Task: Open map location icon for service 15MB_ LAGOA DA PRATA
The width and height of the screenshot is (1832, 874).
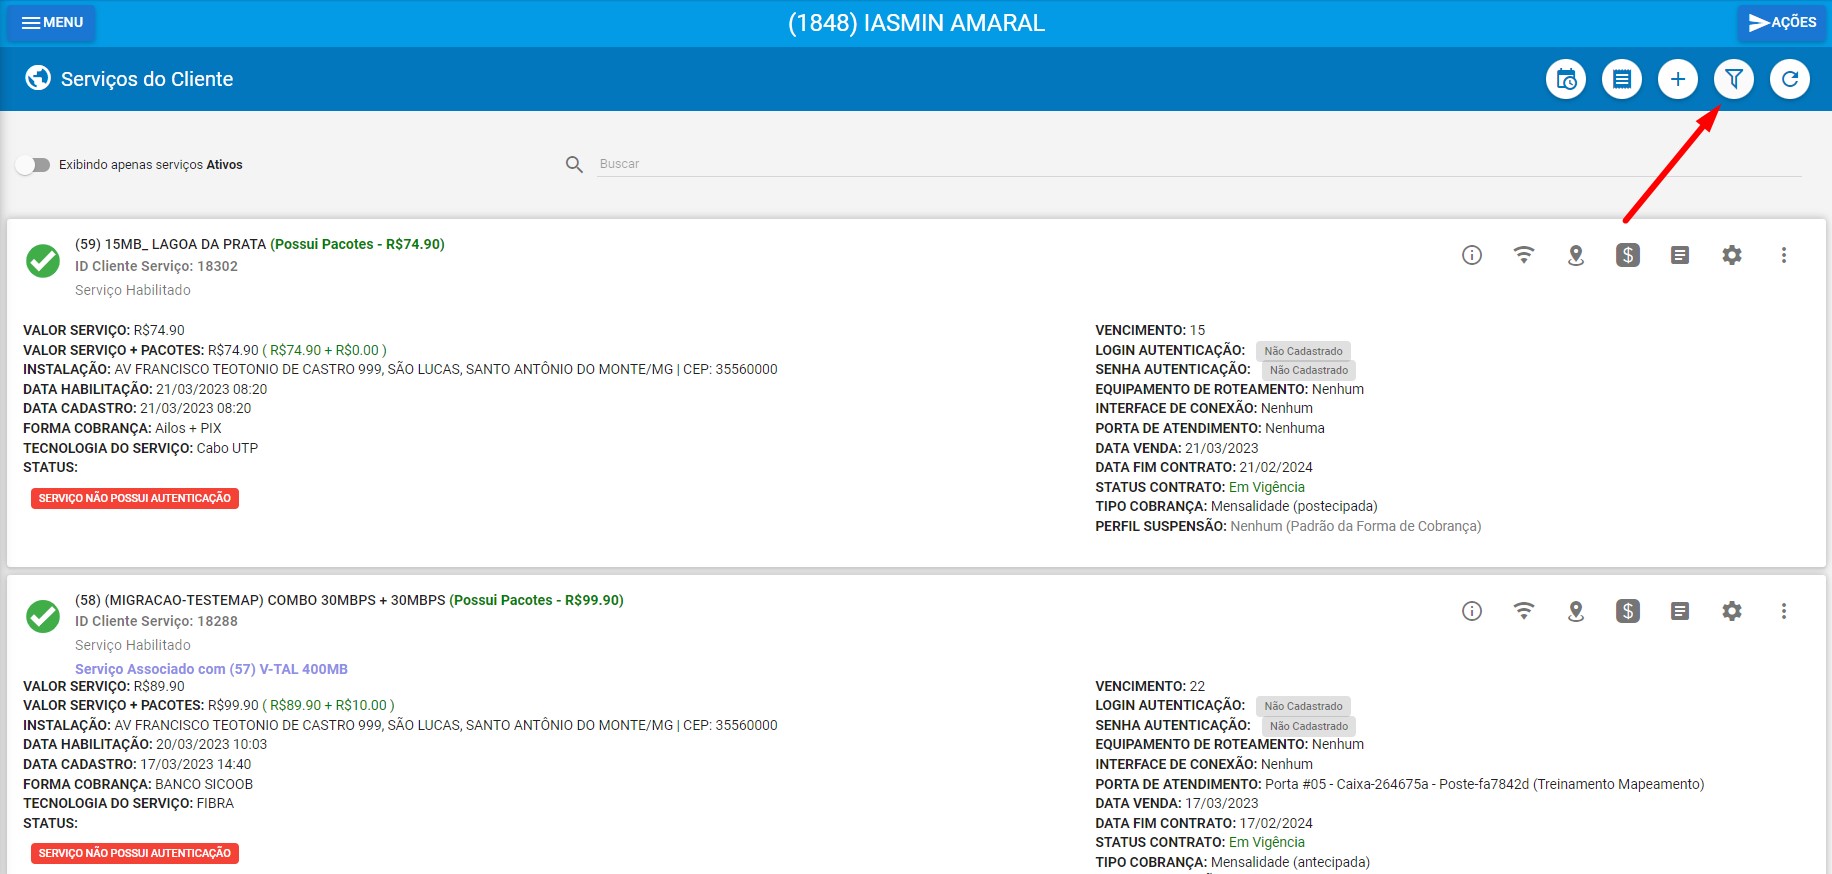Action: pos(1576,255)
